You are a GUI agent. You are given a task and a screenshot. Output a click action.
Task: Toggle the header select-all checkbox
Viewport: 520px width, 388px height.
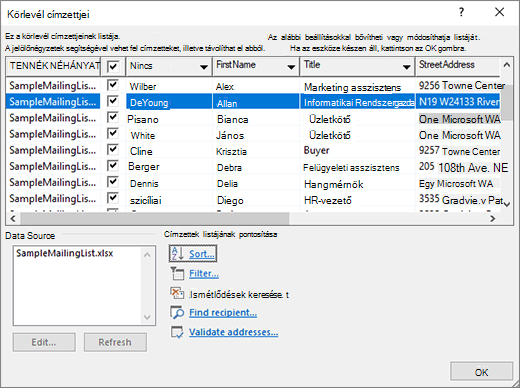(x=113, y=66)
